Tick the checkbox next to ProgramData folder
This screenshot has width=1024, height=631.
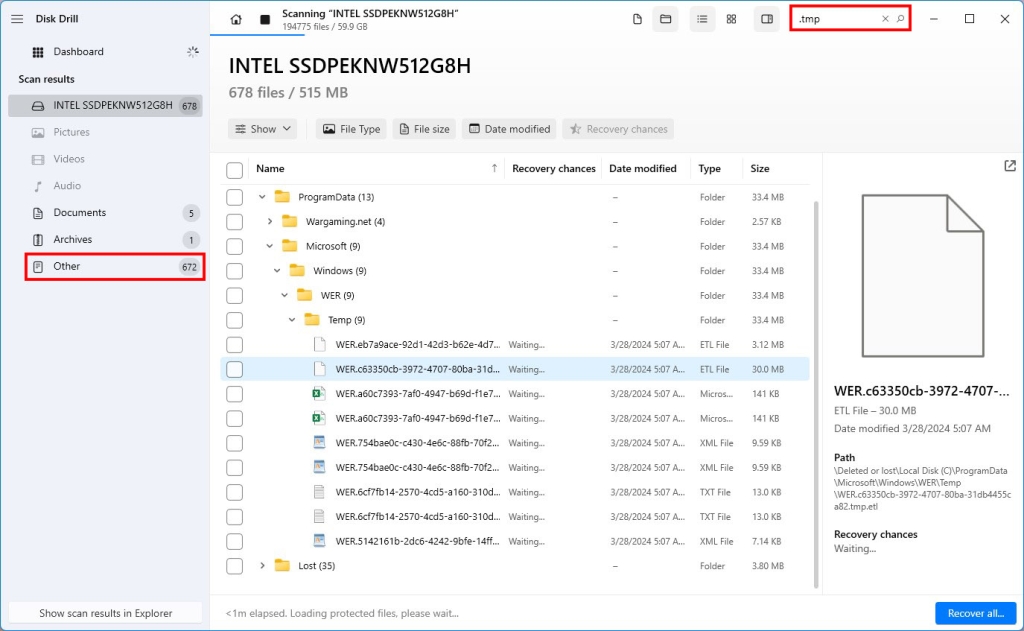pyautogui.click(x=234, y=196)
